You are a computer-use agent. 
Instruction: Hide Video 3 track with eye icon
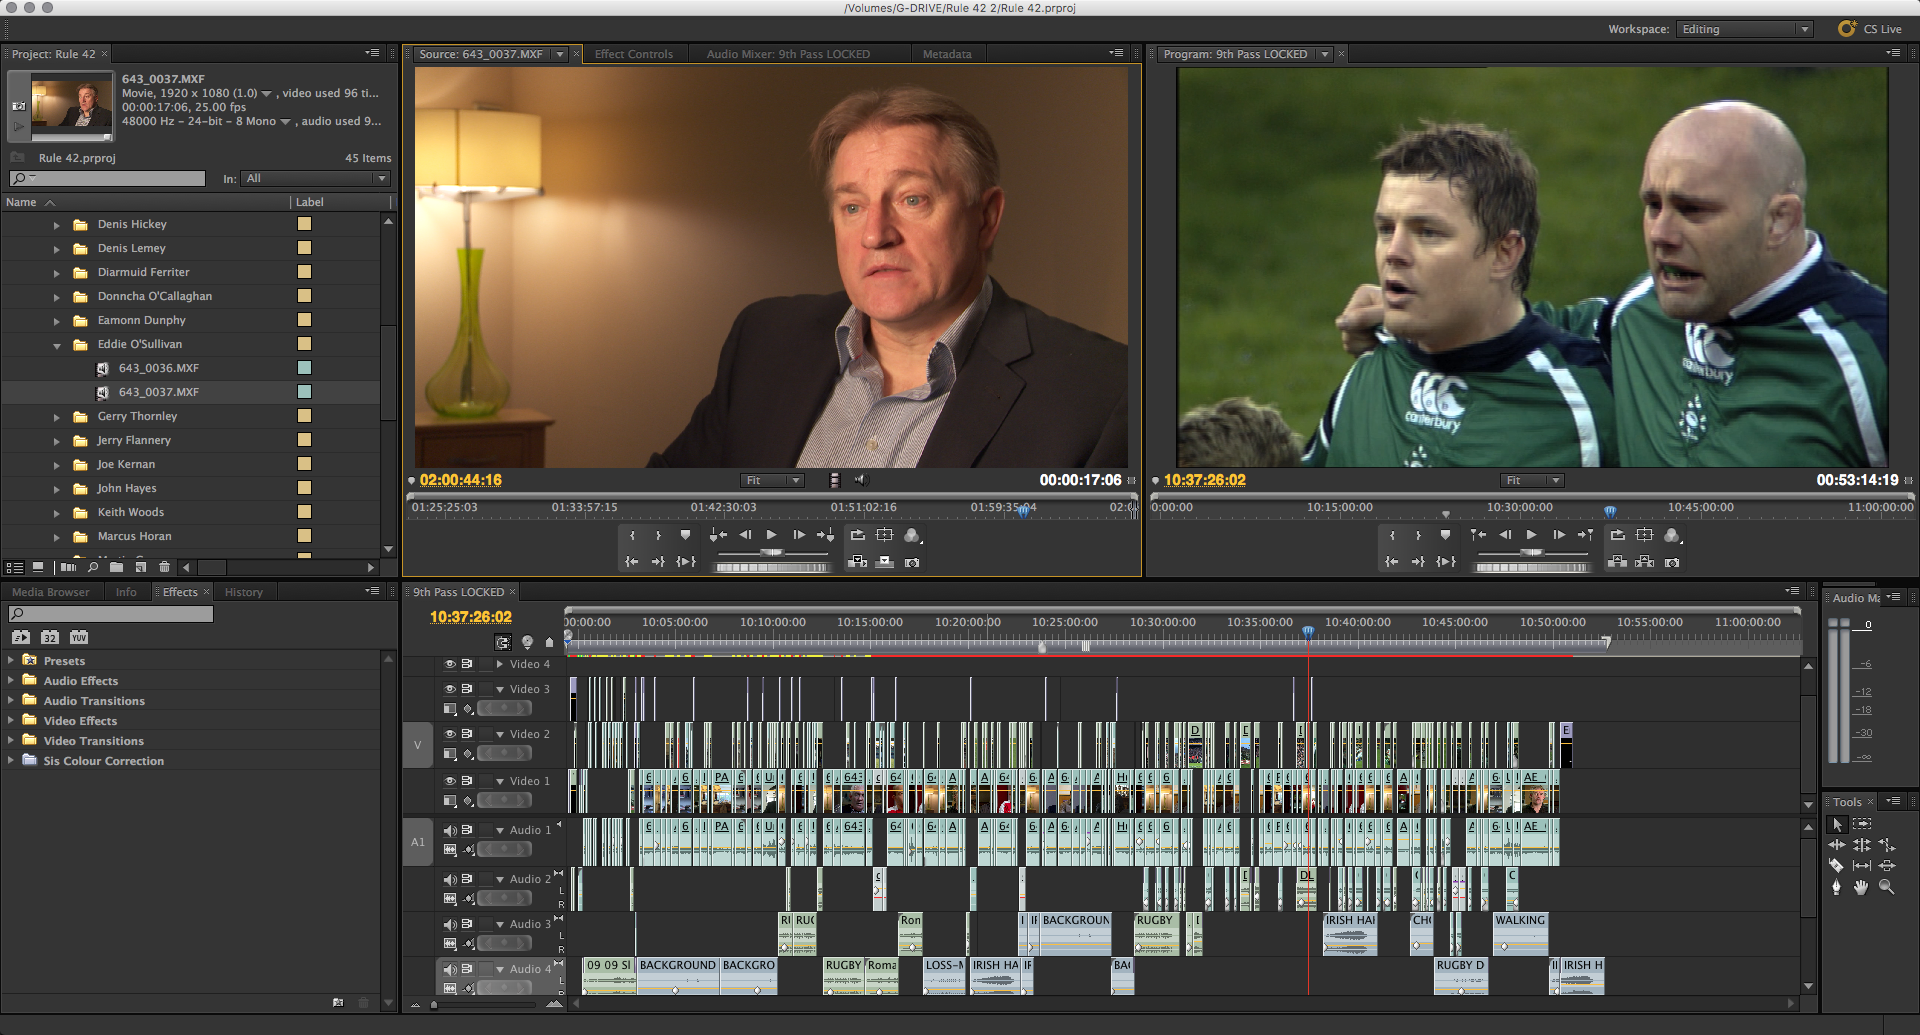(450, 689)
